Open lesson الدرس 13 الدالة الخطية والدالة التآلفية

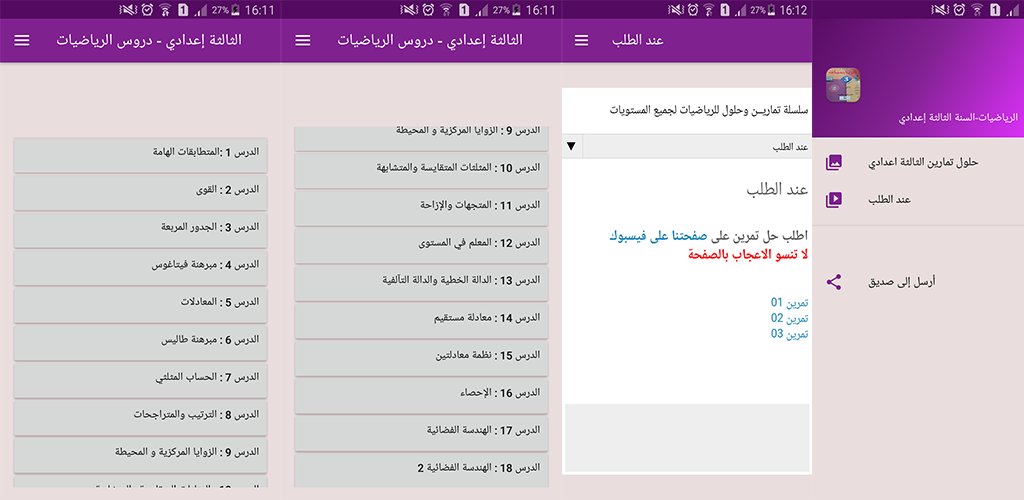tap(422, 283)
